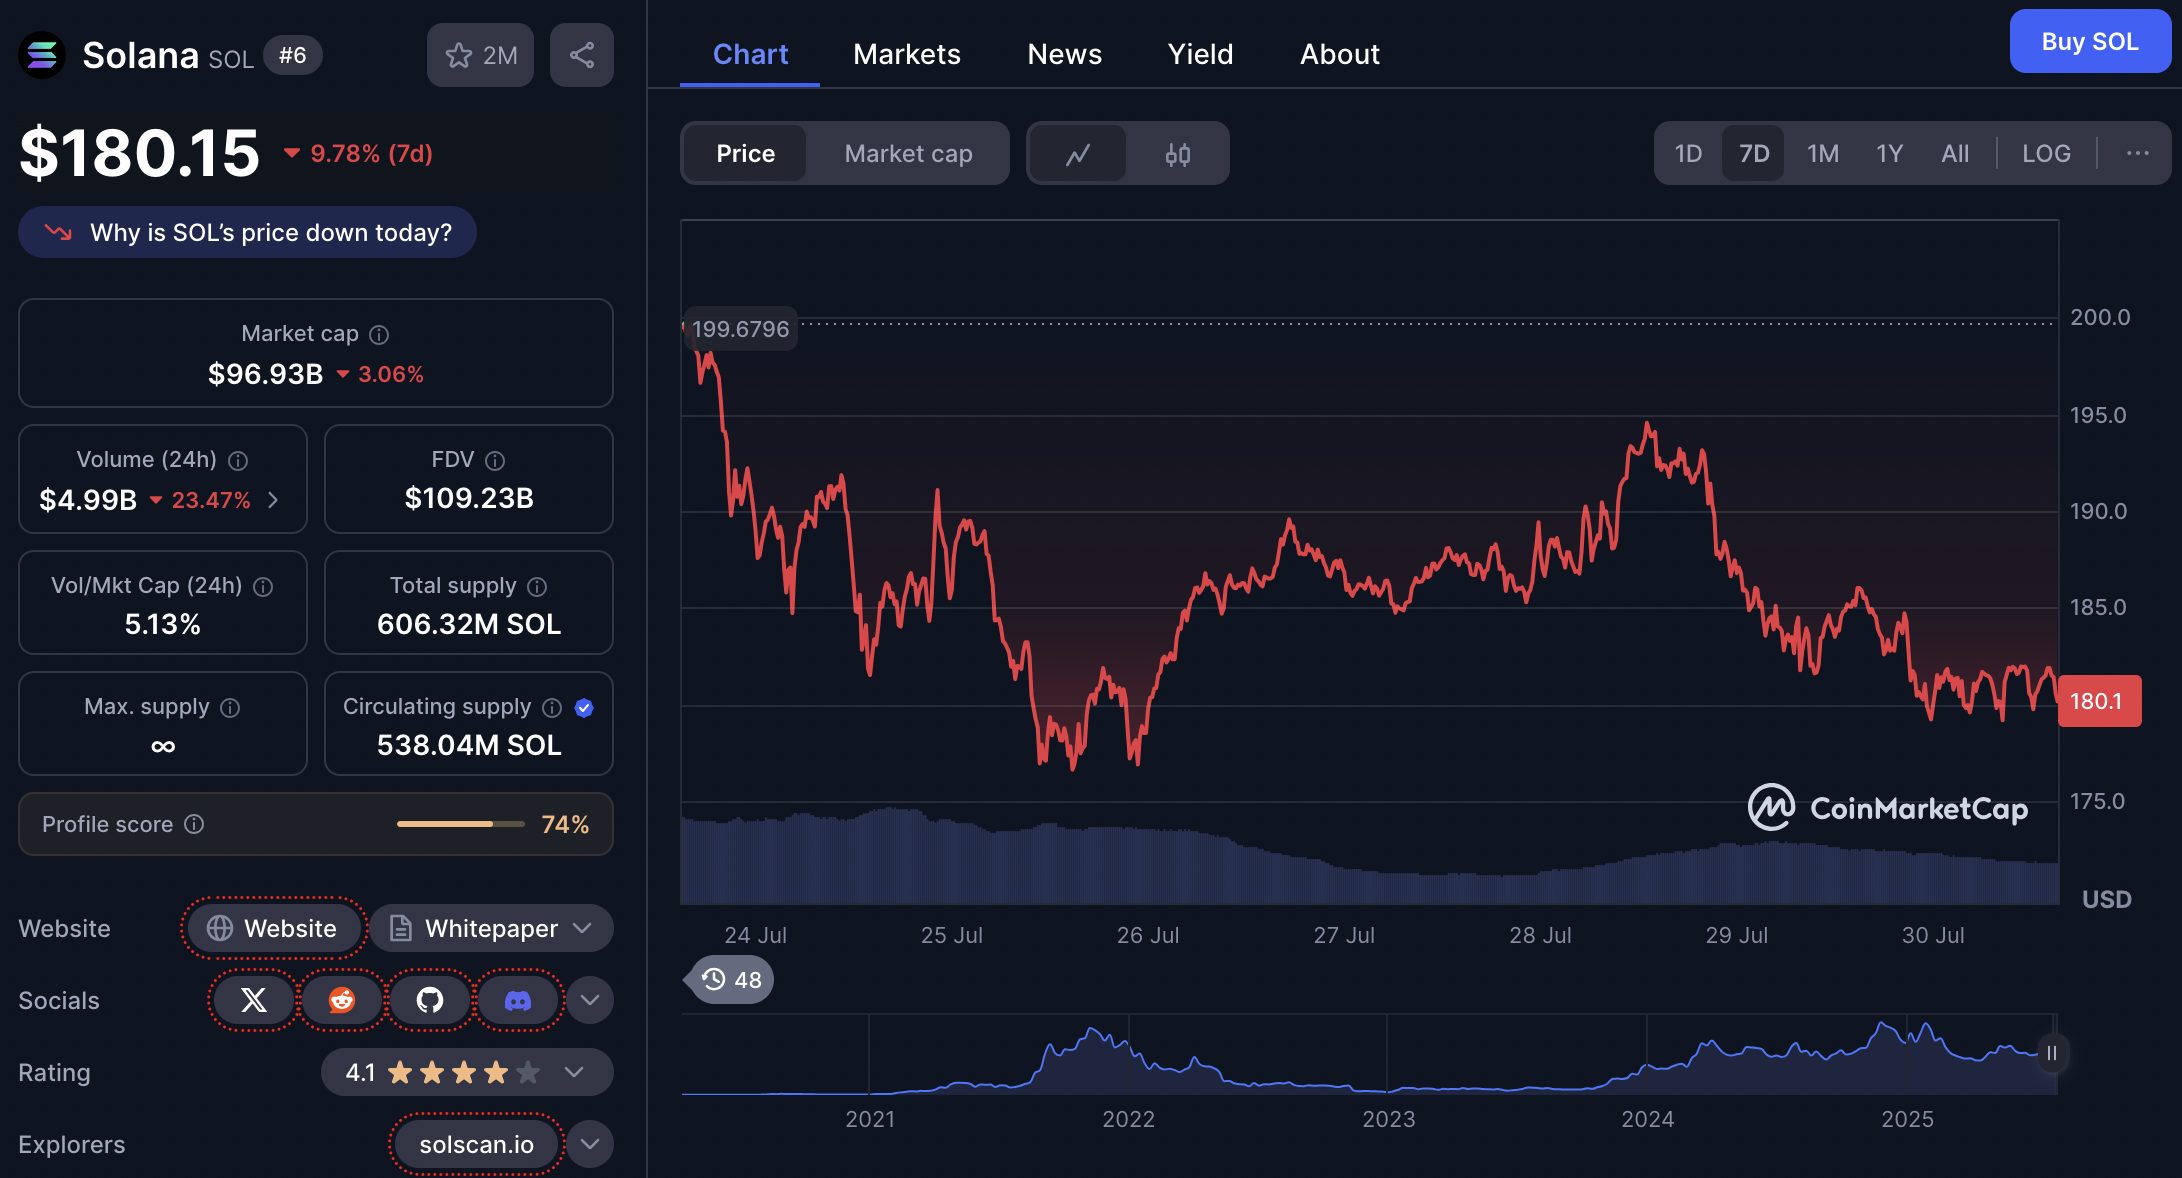Click the $180.15 price text
Screen dimensions: 2182x1178
click(140, 153)
